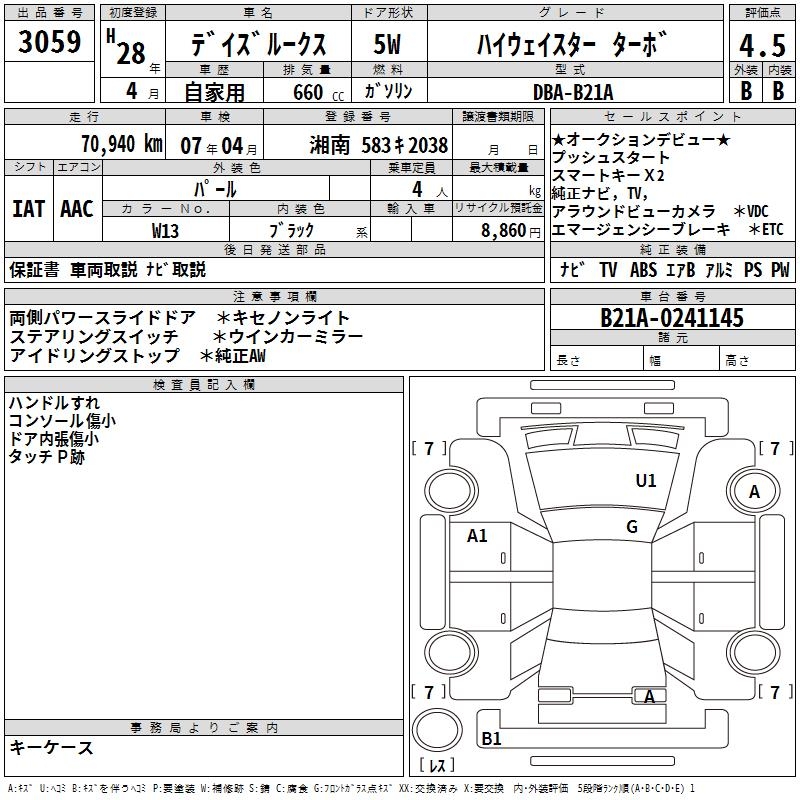Select the first registration year H28

tap(127, 47)
